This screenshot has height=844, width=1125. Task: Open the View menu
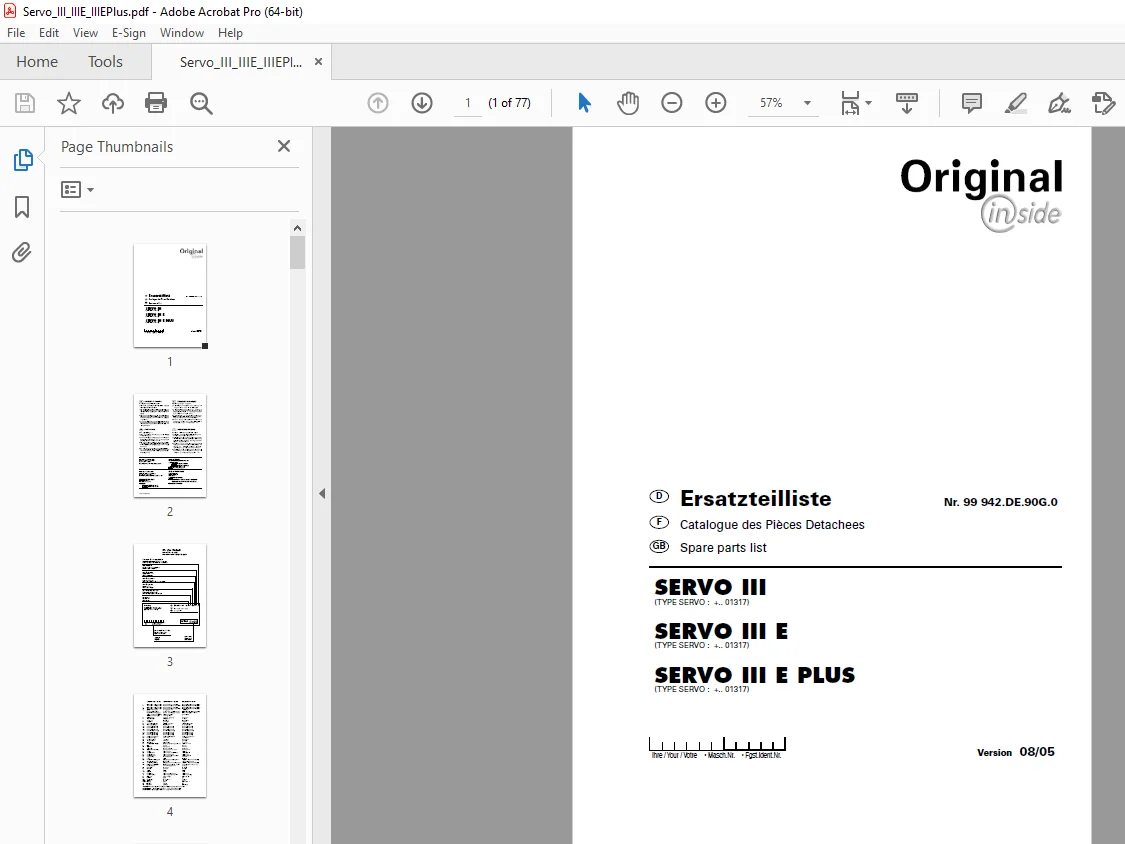point(85,33)
